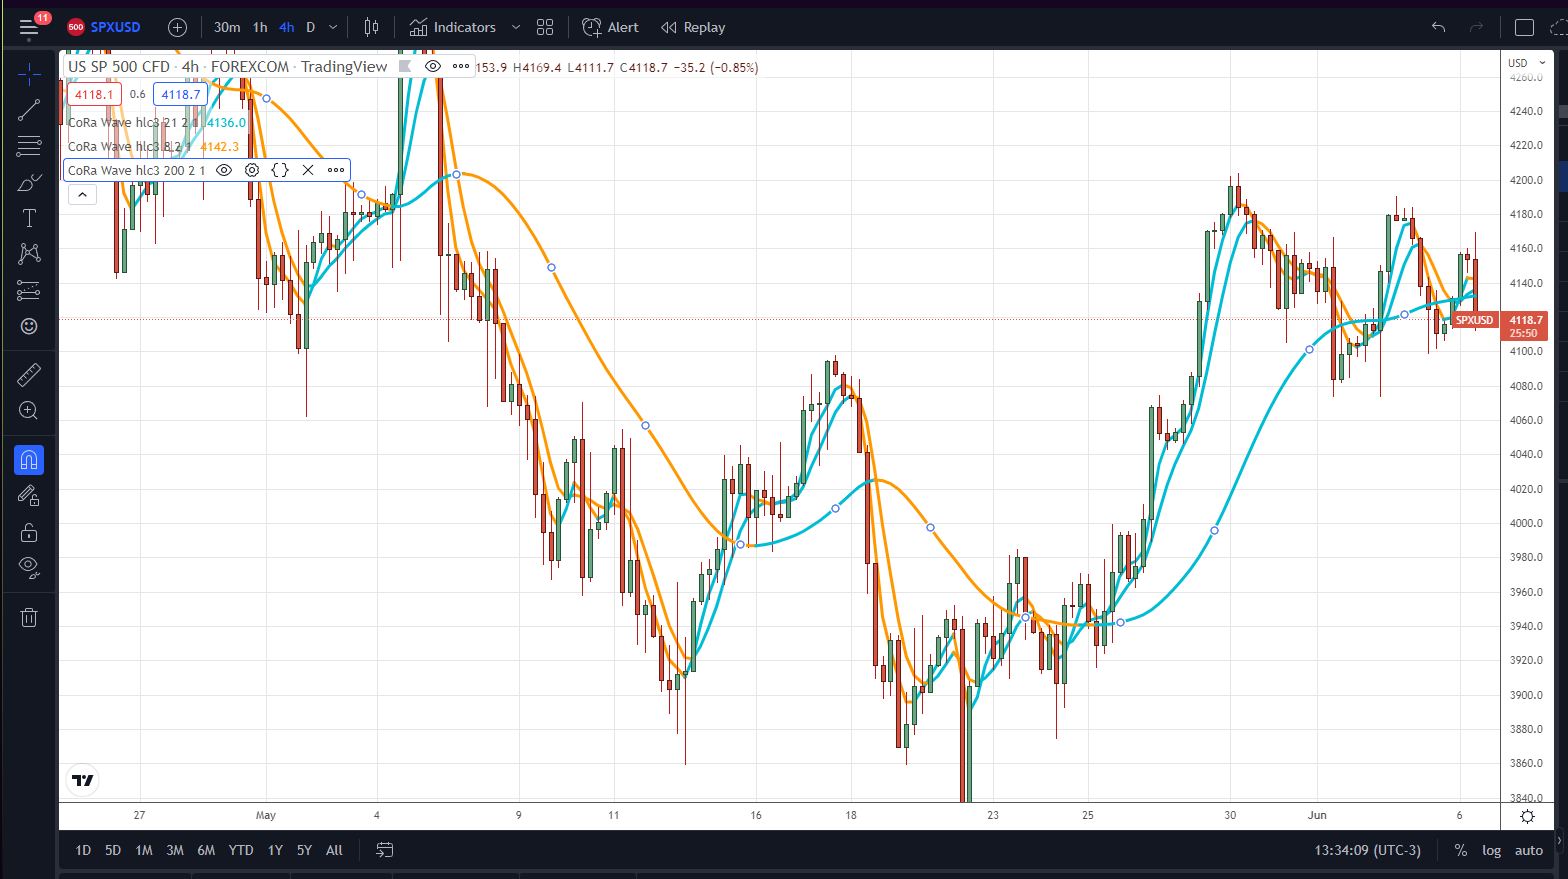Click the ruler measure tool
The image size is (1568, 879).
click(x=29, y=375)
